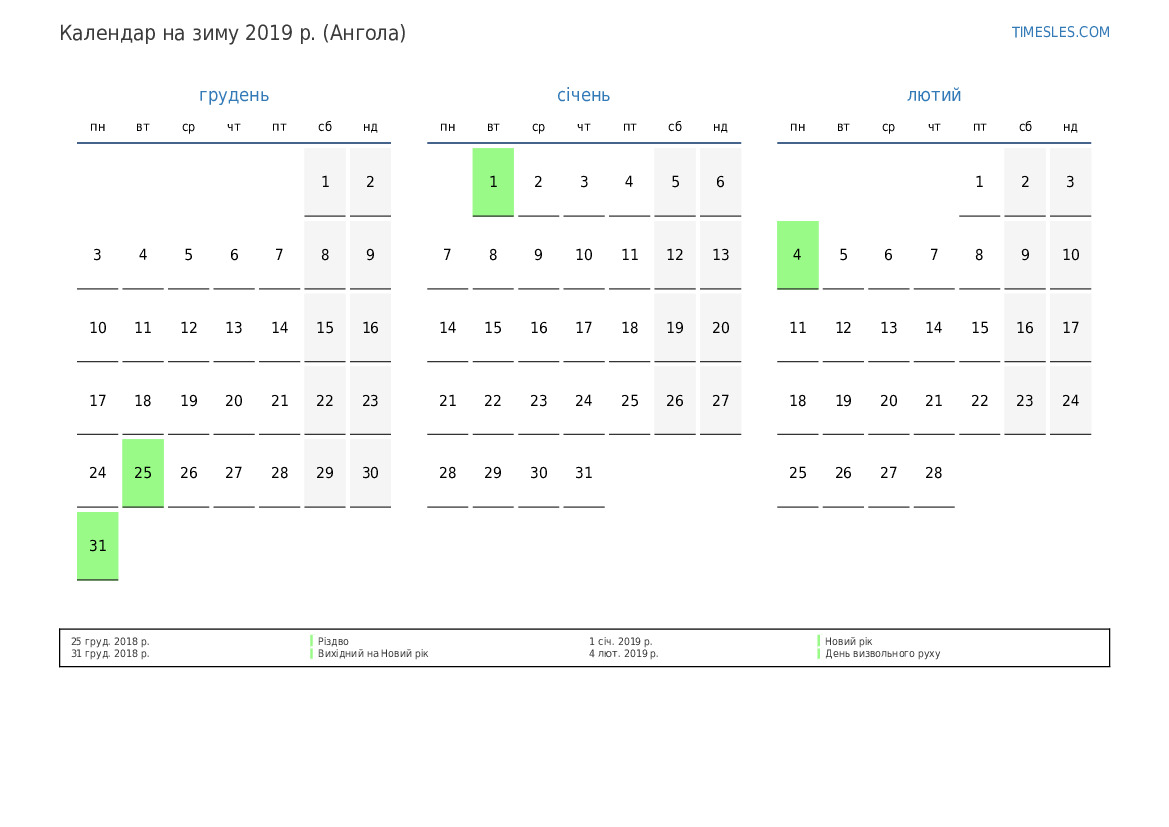Click the Різдво legend entry
Viewport: 1169px width, 827px height.
pos(334,641)
